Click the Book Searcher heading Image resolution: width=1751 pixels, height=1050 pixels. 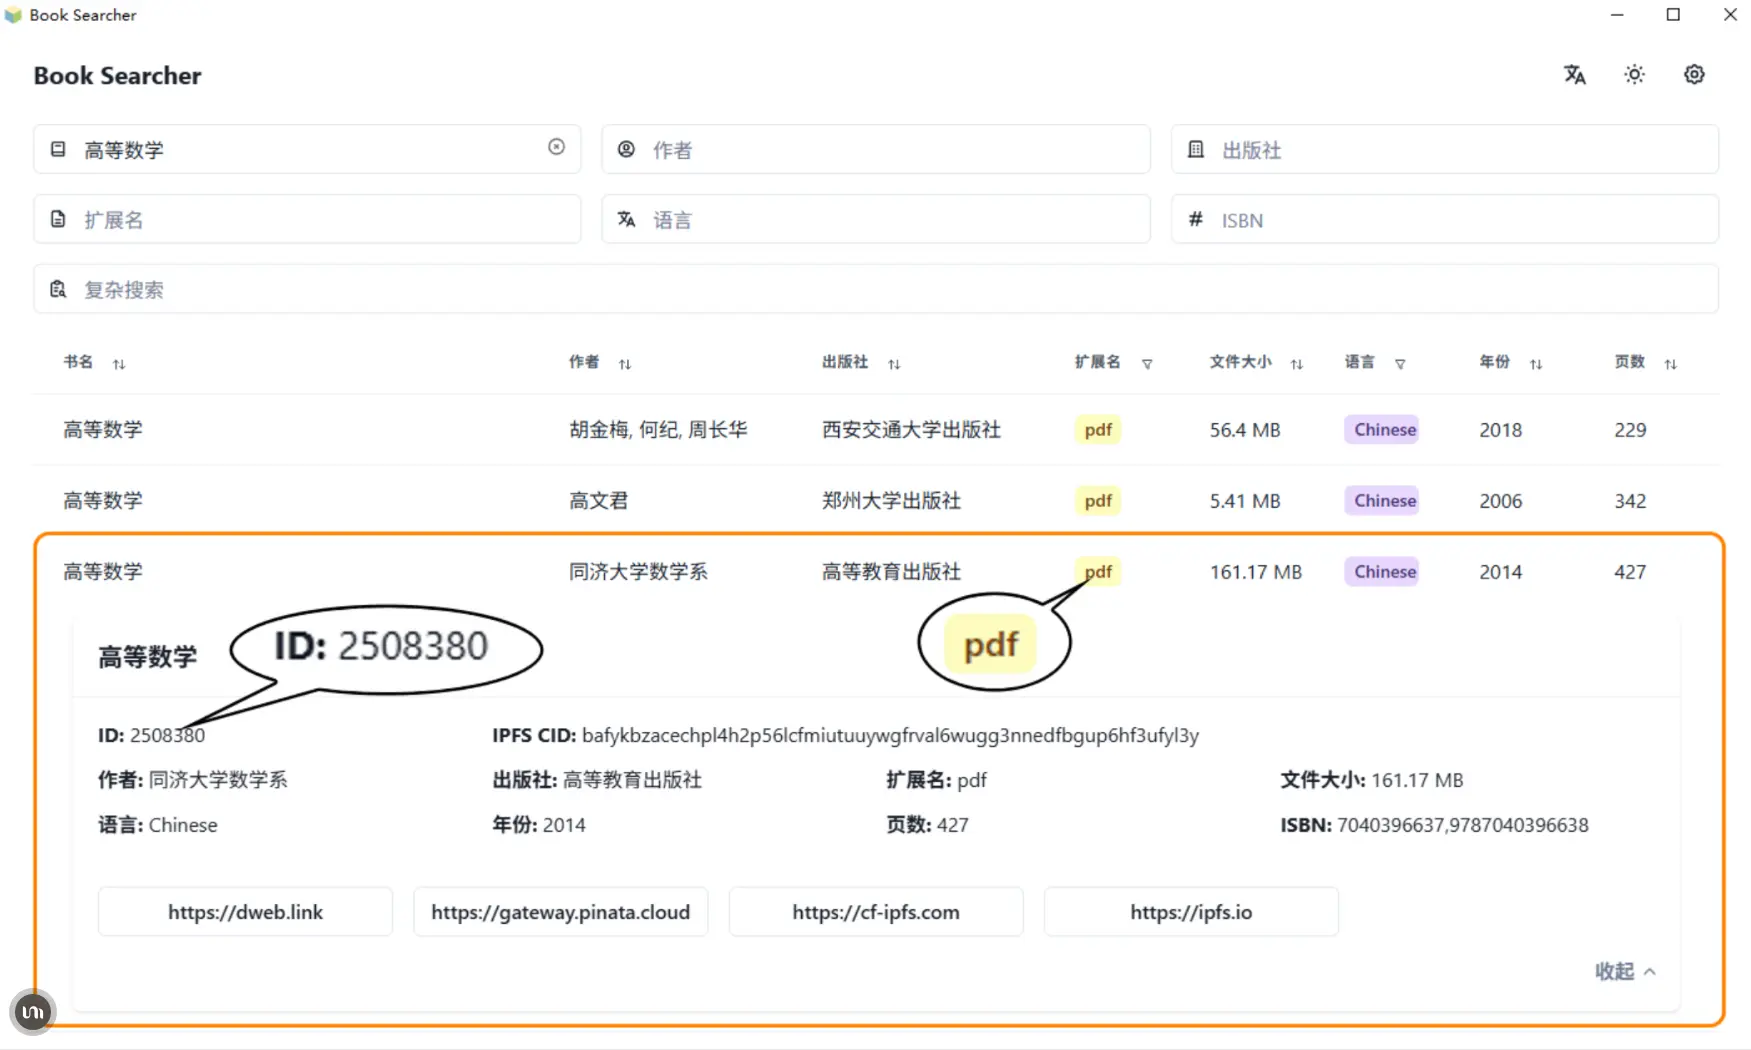pyautogui.click(x=118, y=76)
